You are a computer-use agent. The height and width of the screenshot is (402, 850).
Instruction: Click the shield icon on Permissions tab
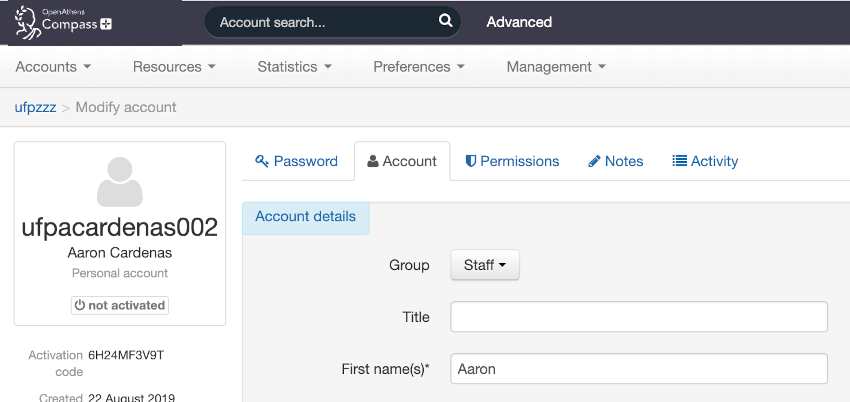click(472, 161)
